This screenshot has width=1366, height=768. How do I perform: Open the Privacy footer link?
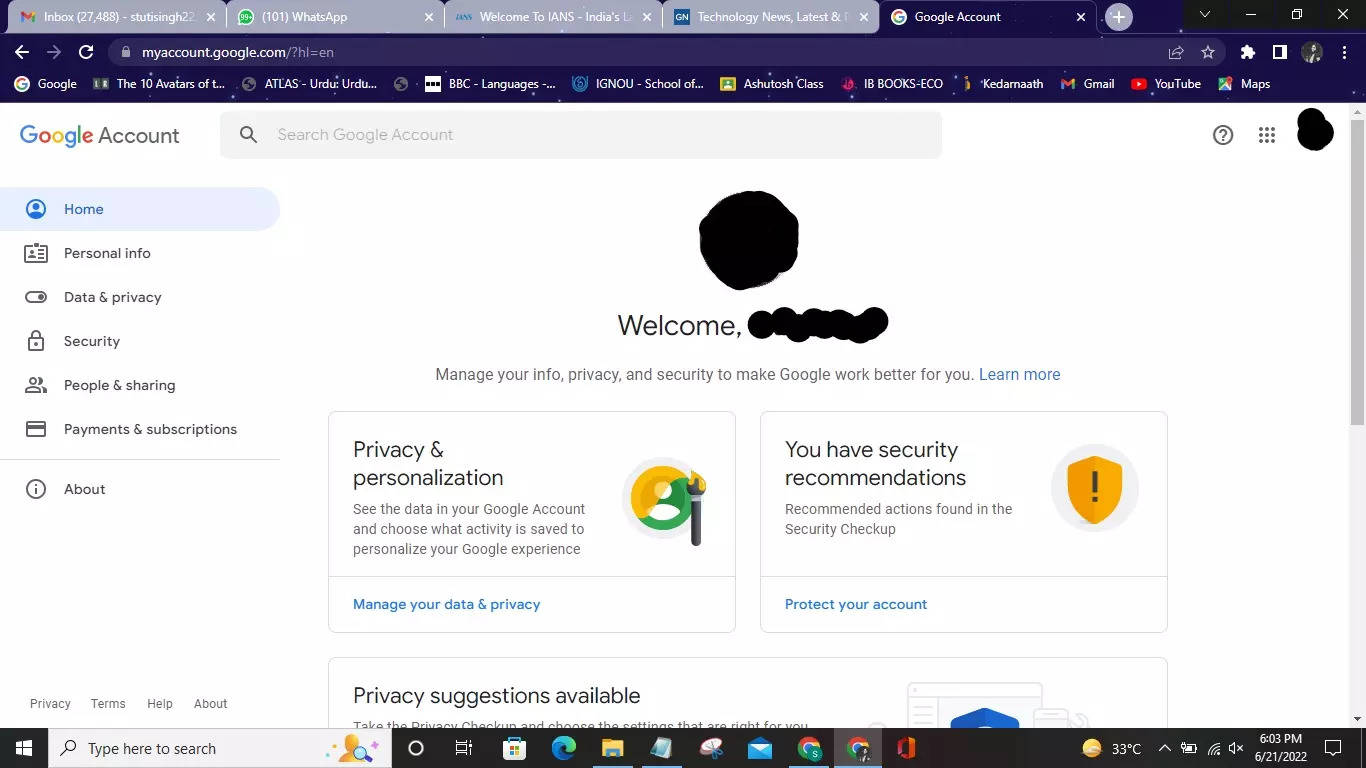pyautogui.click(x=50, y=704)
